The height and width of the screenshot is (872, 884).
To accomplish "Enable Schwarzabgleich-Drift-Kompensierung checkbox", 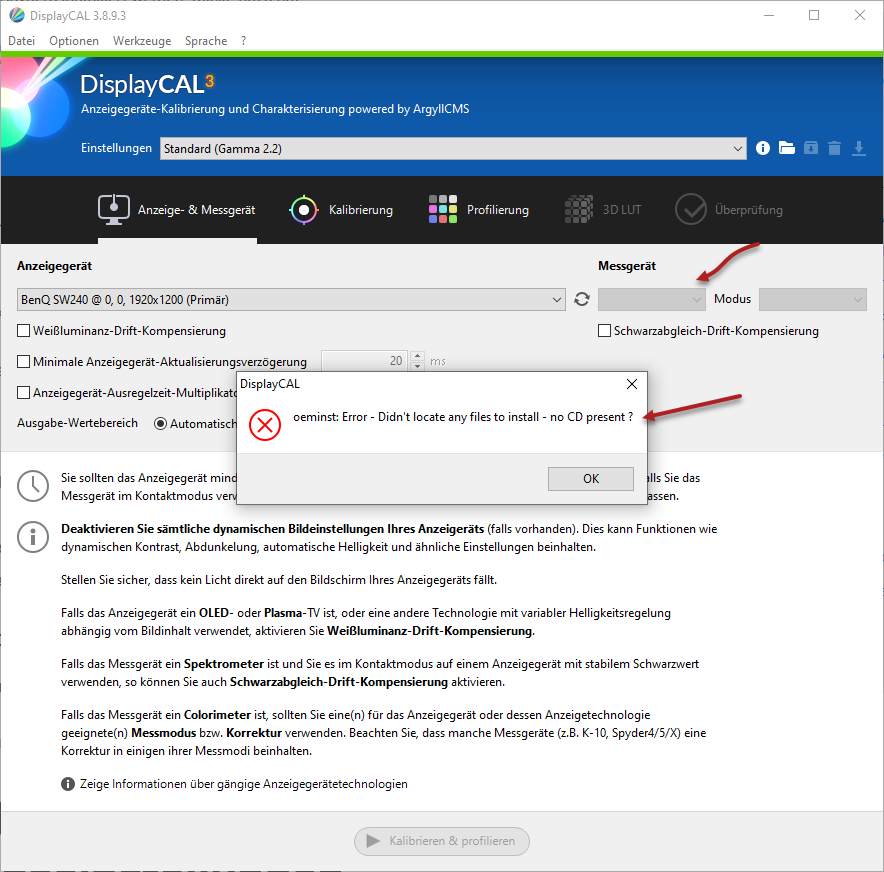I will (604, 331).
